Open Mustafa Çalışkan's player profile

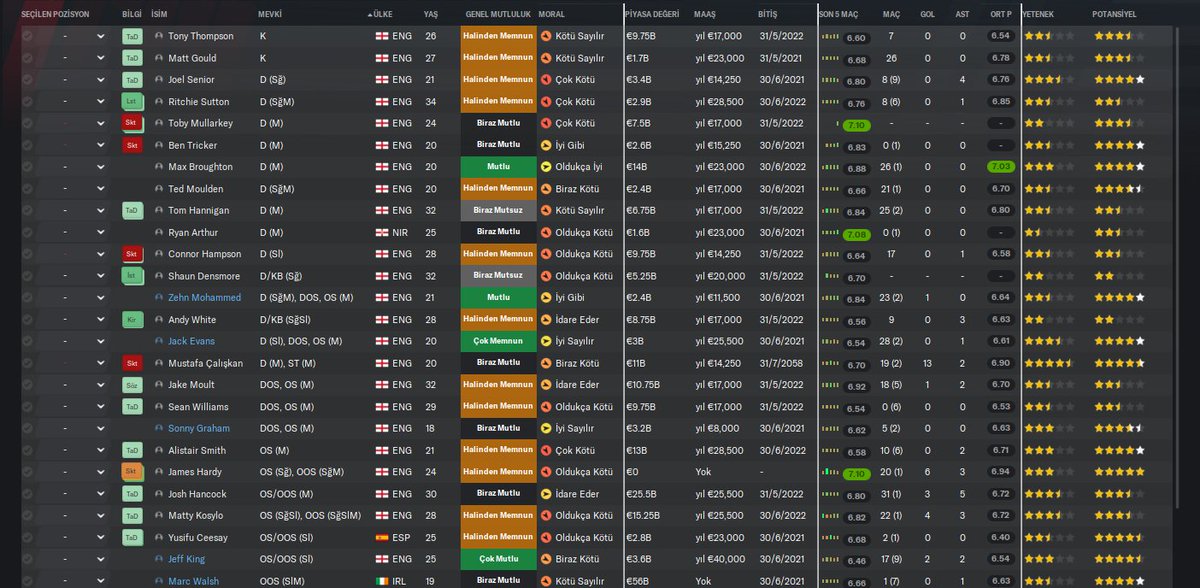click(x=205, y=363)
